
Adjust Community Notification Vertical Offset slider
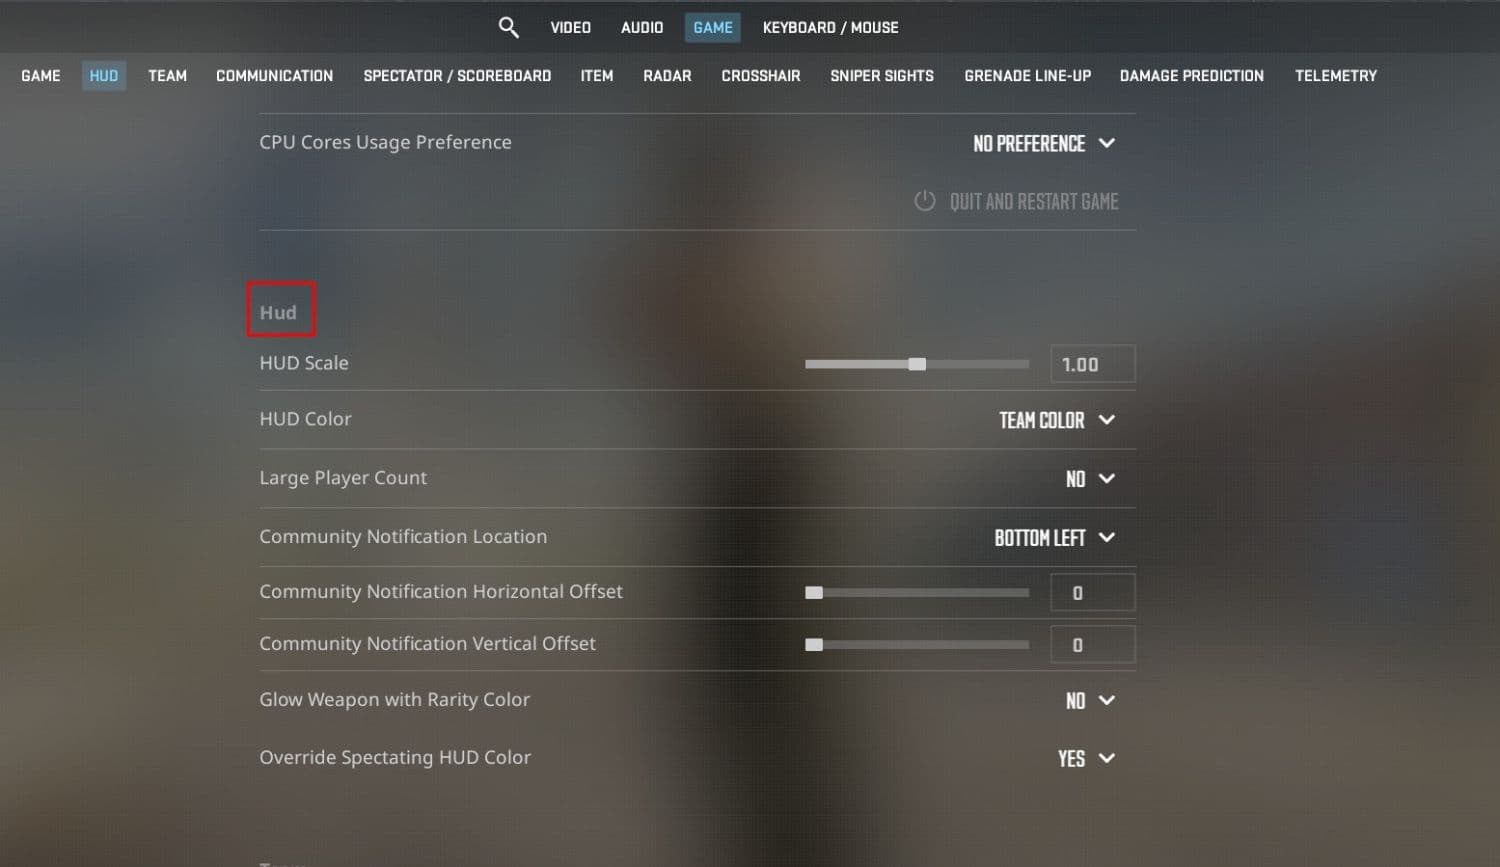click(x=917, y=645)
